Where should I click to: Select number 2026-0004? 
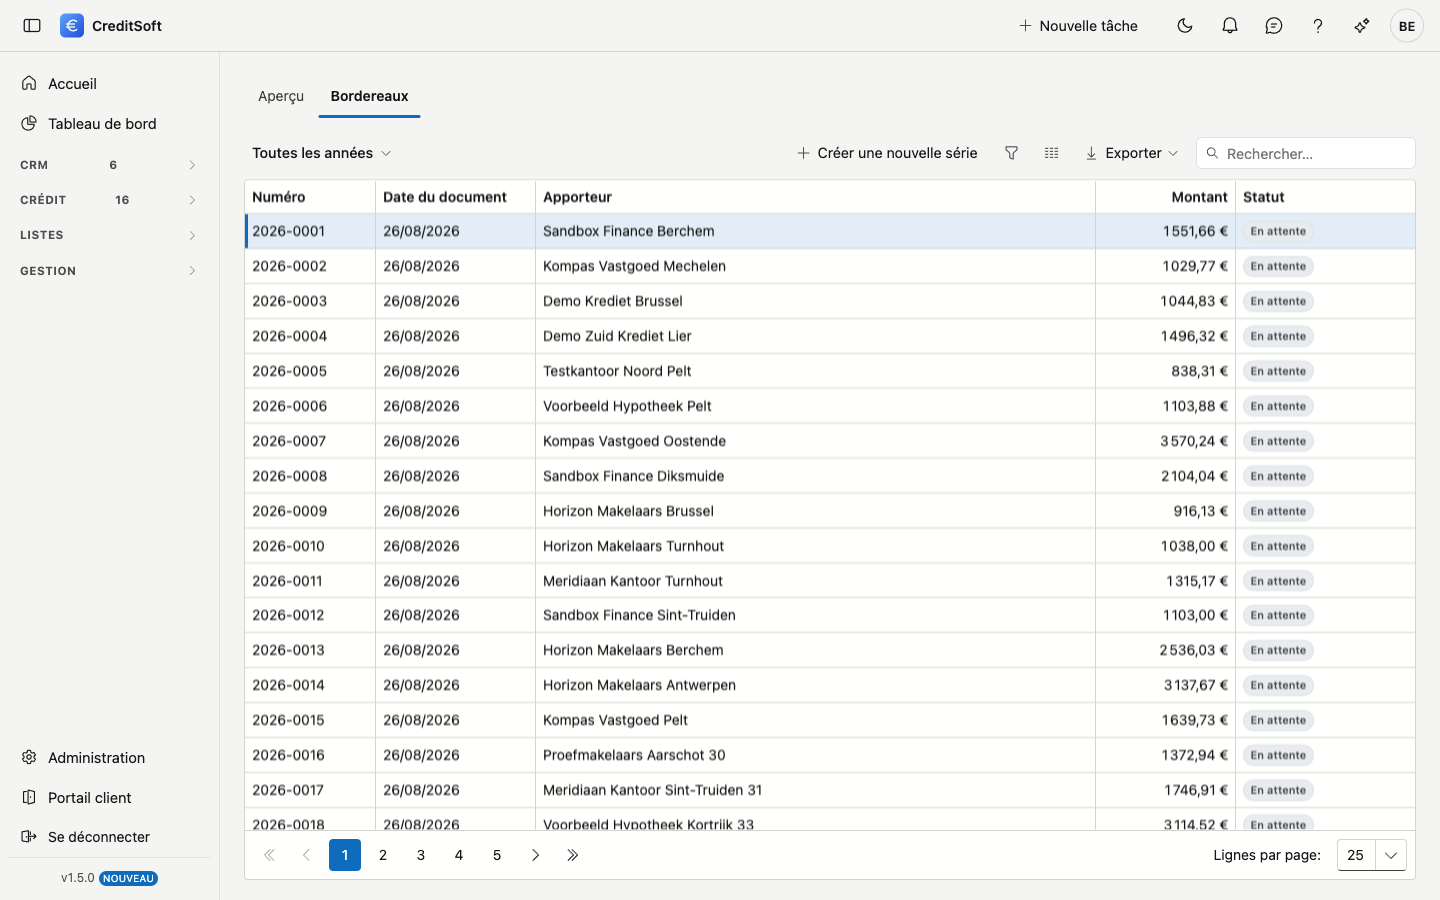(x=290, y=336)
